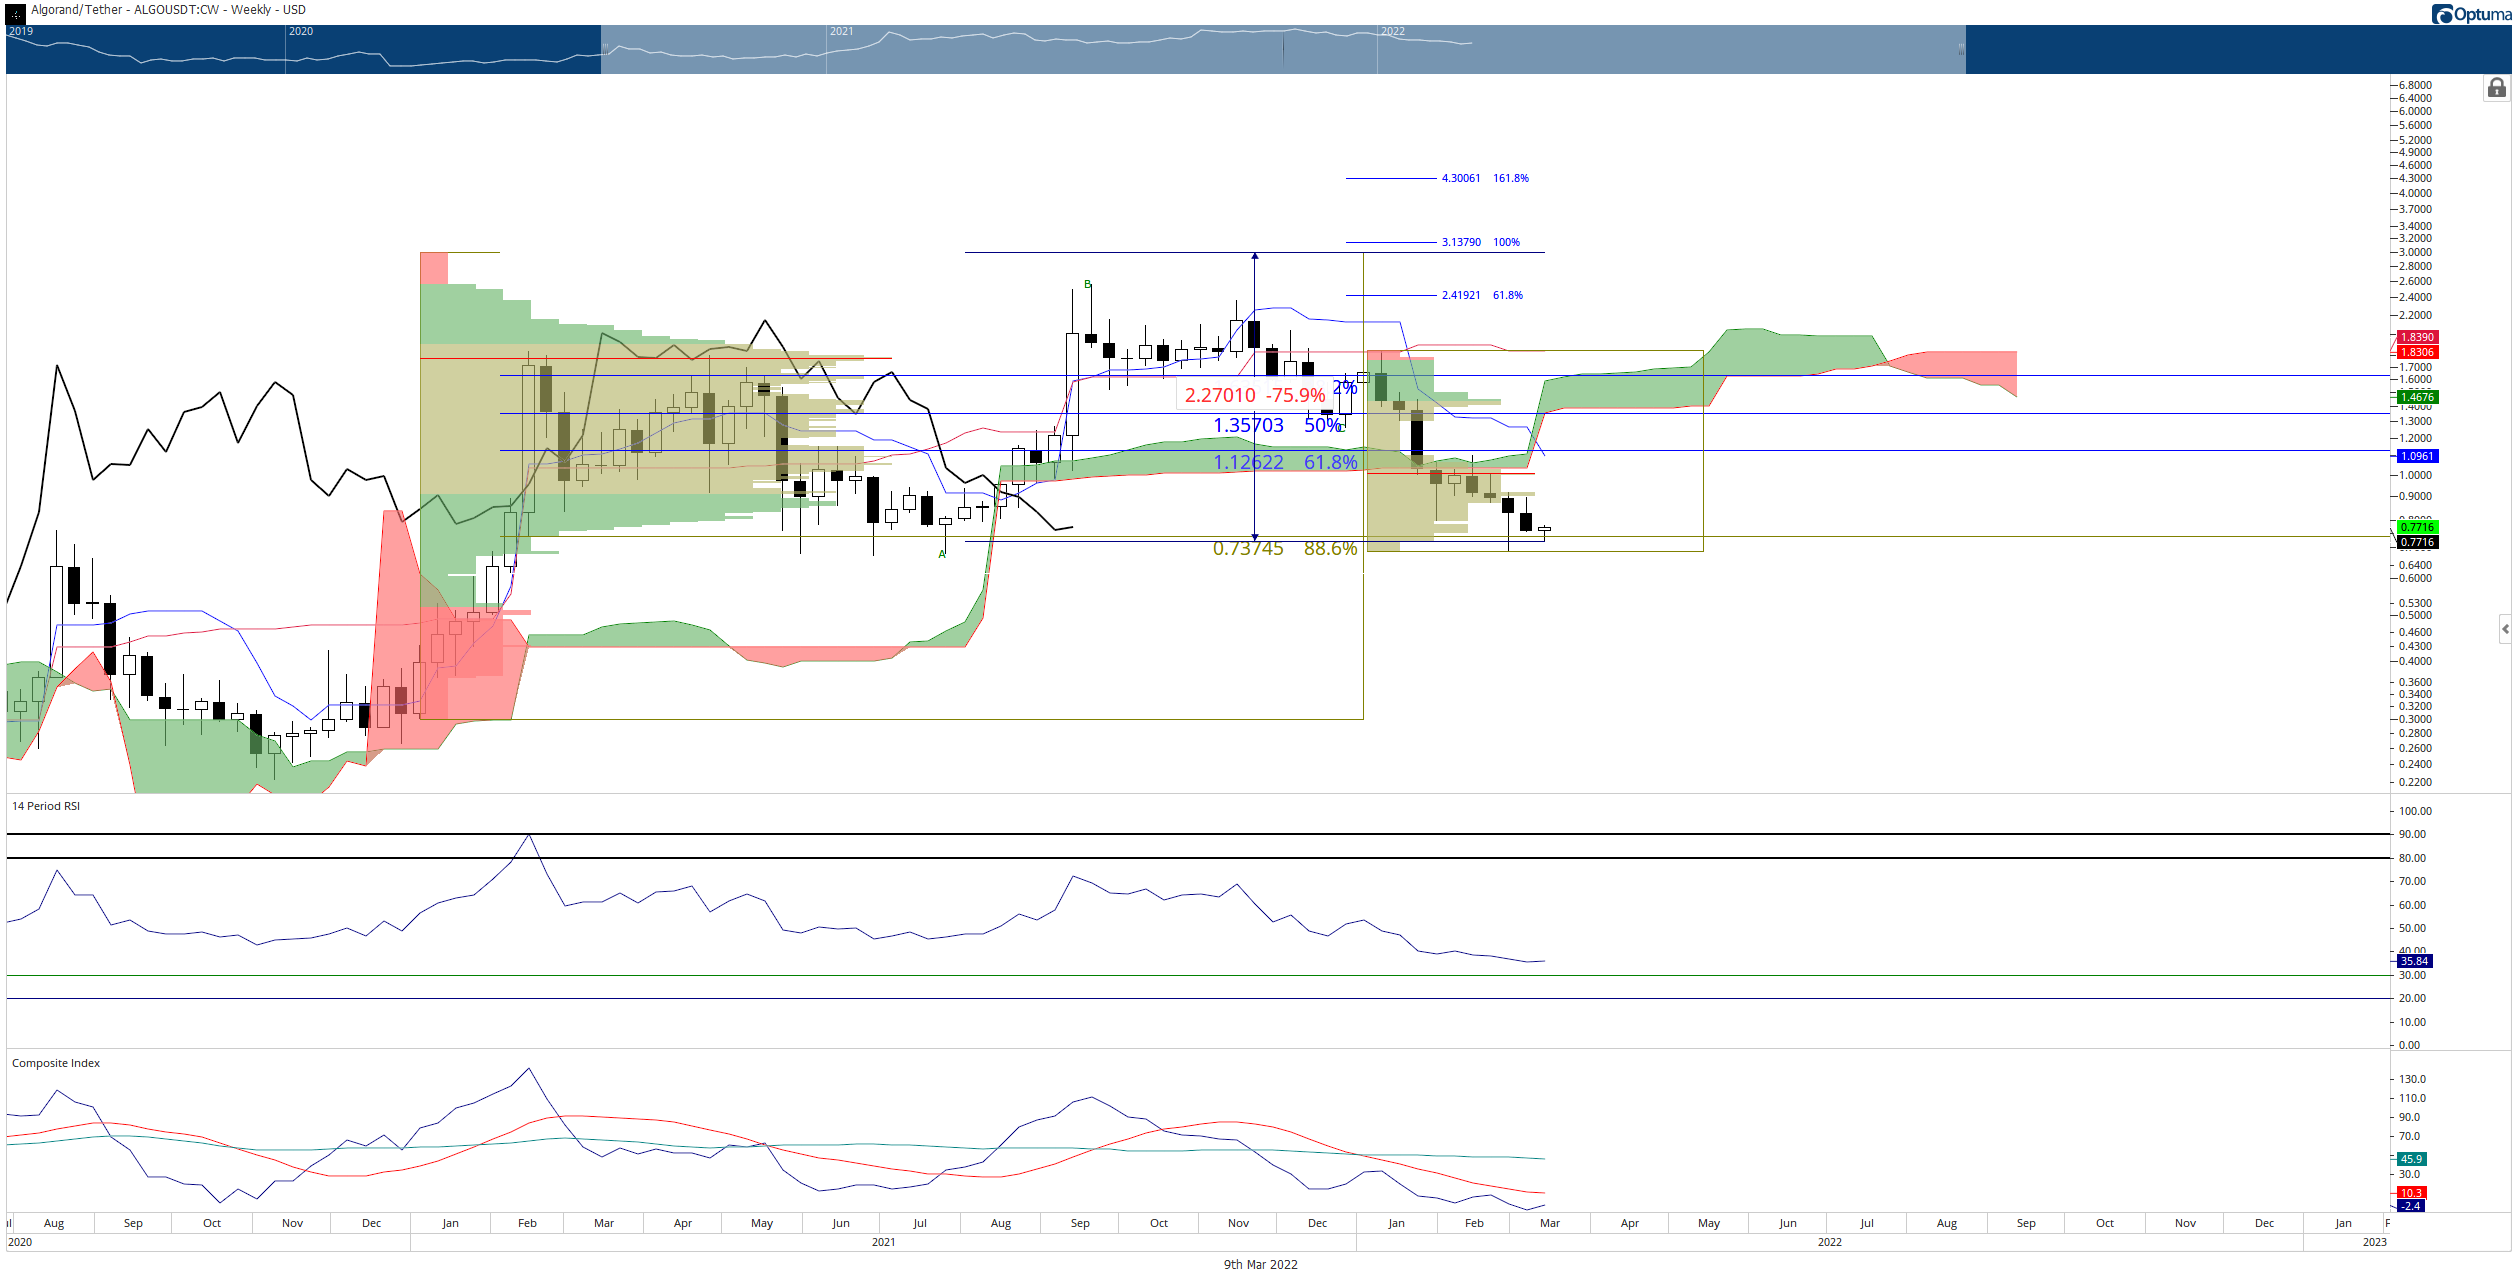This screenshot has height=1284, width=2518.
Task: Select the 0.73745 88.6% retracement label
Action: pyautogui.click(x=1285, y=548)
